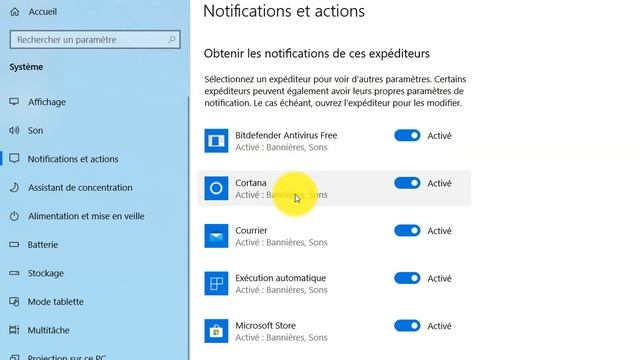Click the Accueil home icon
Screen dimensions: 640x360
point(15,12)
